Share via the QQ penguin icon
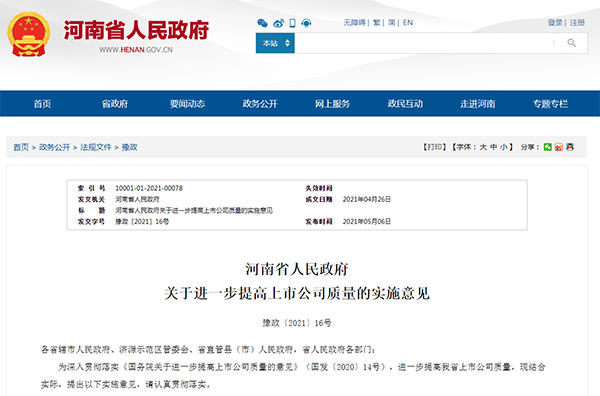The image size is (600, 396). click(x=570, y=147)
